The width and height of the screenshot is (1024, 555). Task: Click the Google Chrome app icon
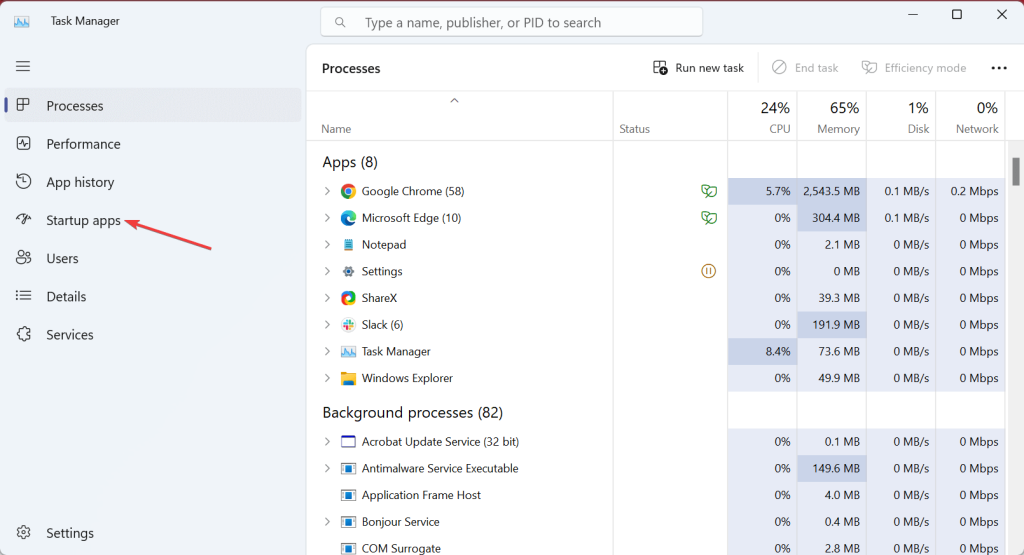(348, 191)
